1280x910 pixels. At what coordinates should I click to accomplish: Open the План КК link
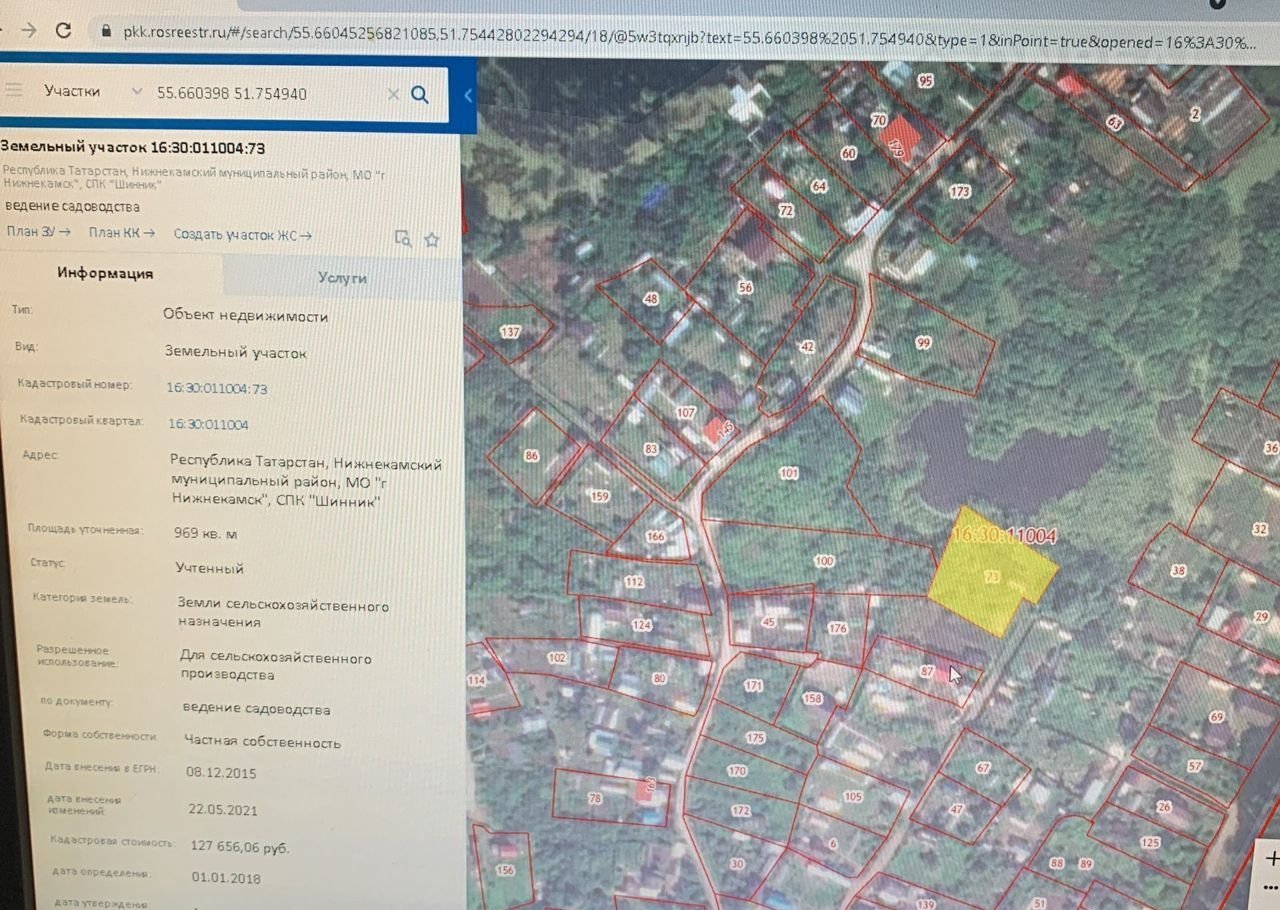[121, 233]
